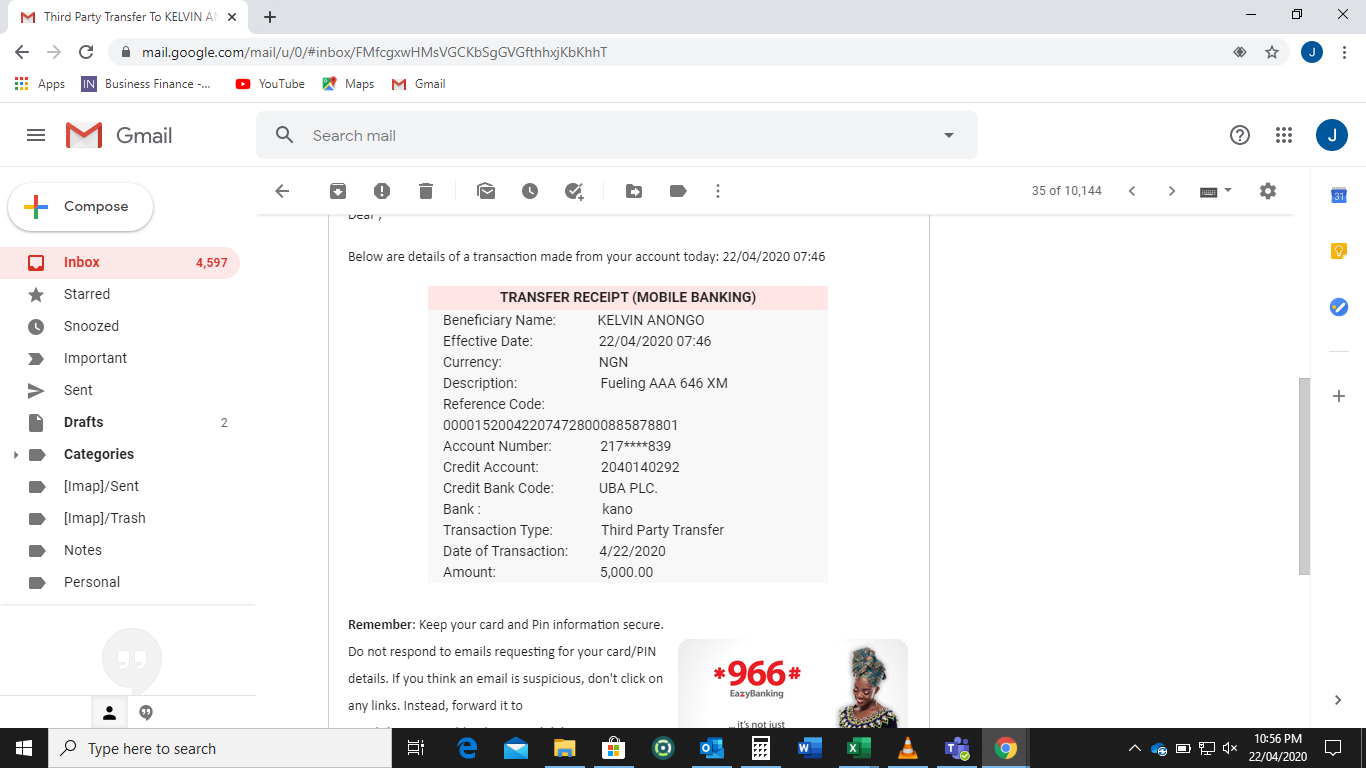Click the *966# EazyBanking banner image
The height and width of the screenshot is (768, 1366).
(793, 684)
